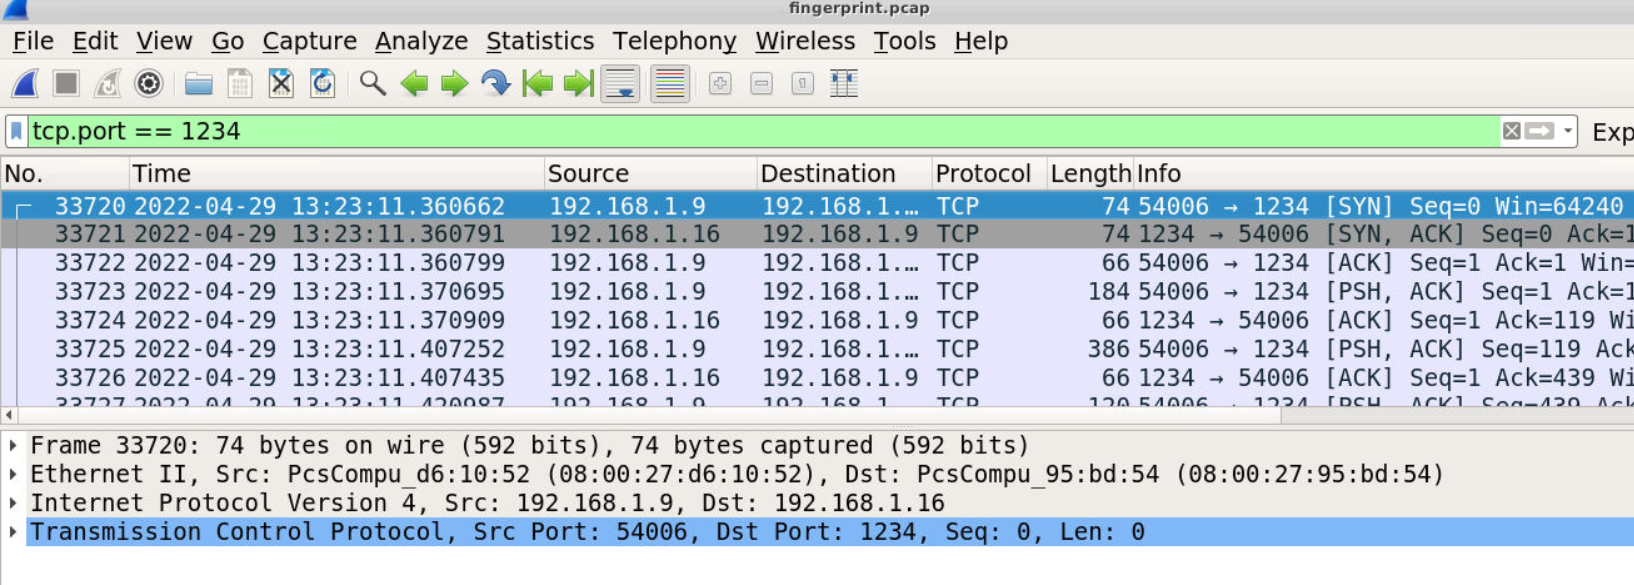This screenshot has width=1634, height=585.
Task: Jump to the last packet
Action: pyautogui.click(x=578, y=84)
